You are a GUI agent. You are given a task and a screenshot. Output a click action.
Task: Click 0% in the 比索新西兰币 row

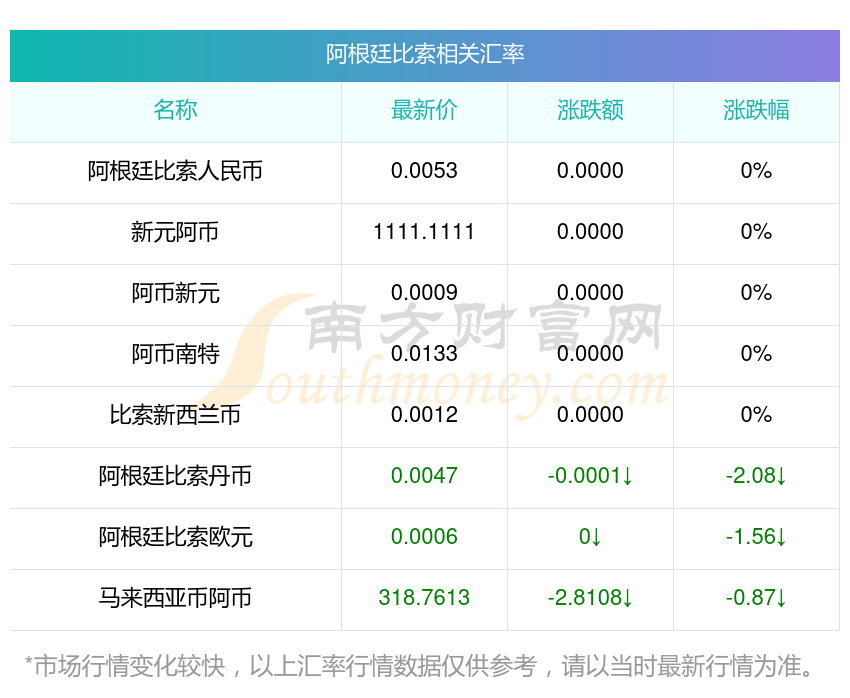click(756, 415)
